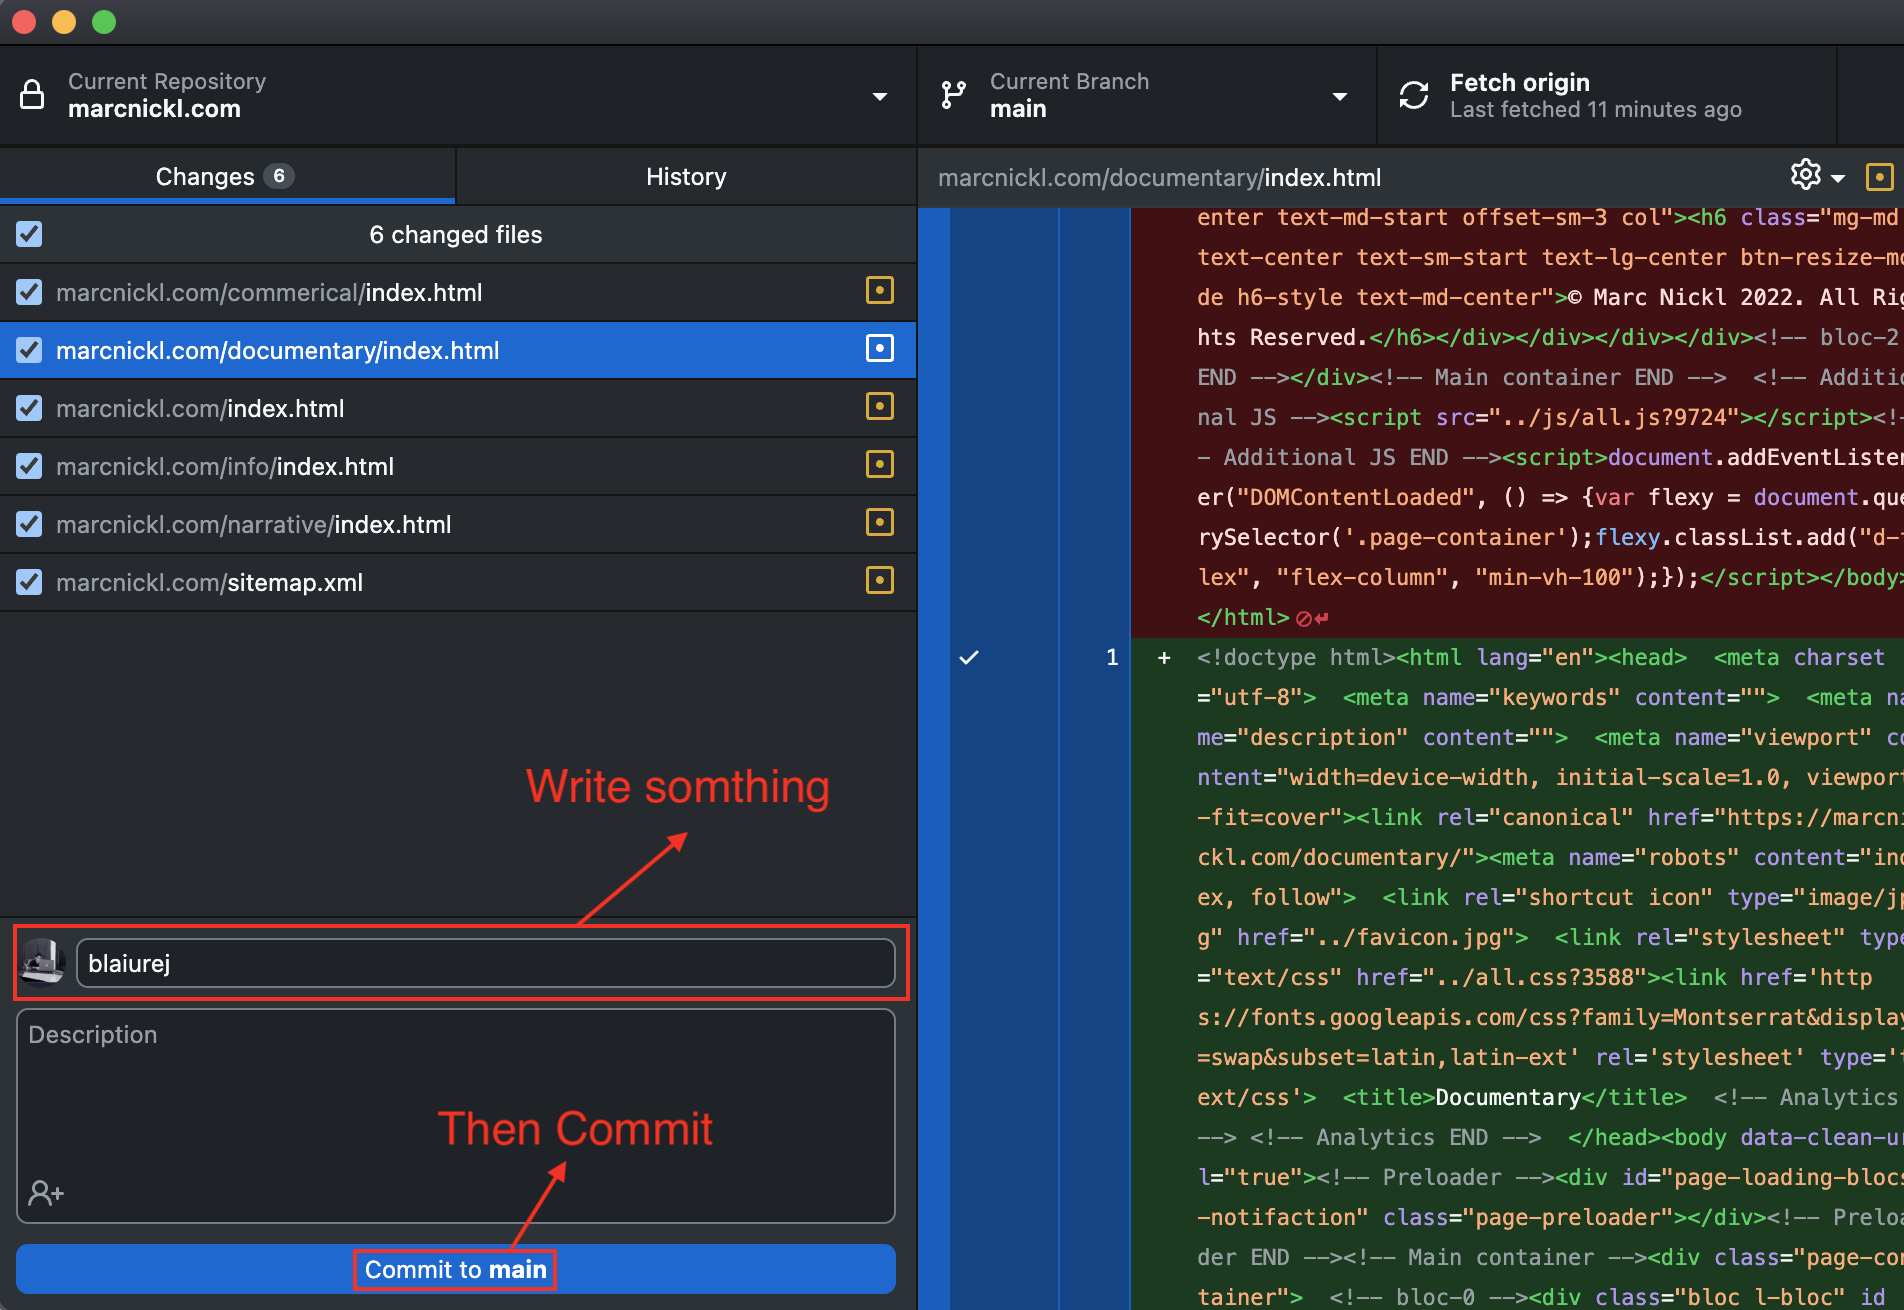This screenshot has width=1904, height=1310.
Task: Click the diff settings gear icon
Action: pyautogui.click(x=1805, y=175)
